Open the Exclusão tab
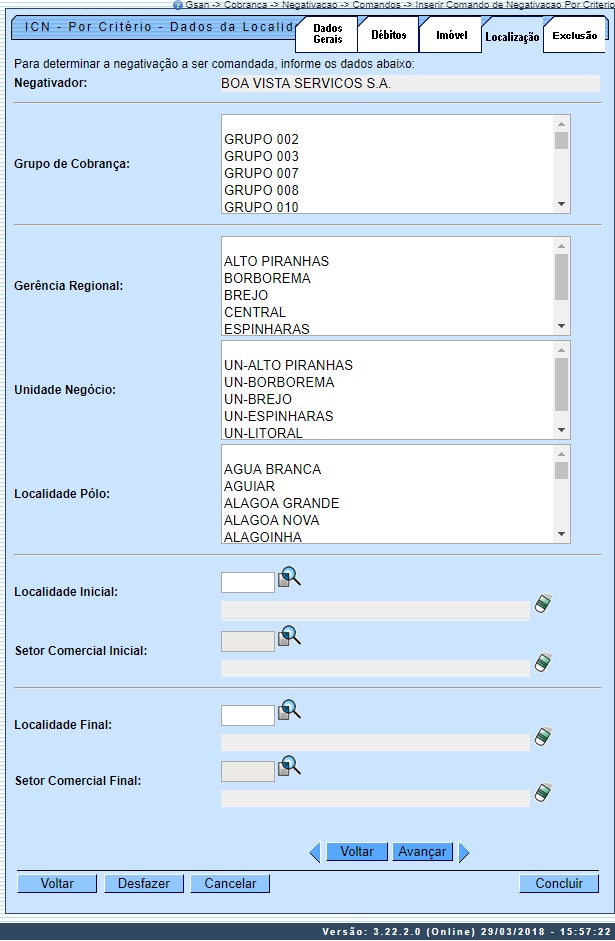Image resolution: width=615 pixels, height=941 pixels. (x=574, y=36)
